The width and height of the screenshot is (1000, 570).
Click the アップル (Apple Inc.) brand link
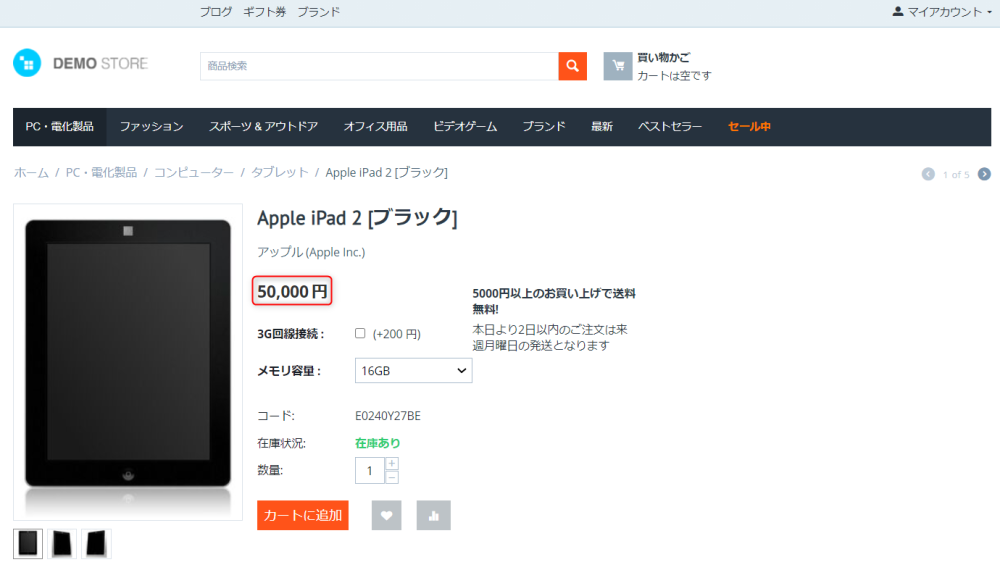311,252
